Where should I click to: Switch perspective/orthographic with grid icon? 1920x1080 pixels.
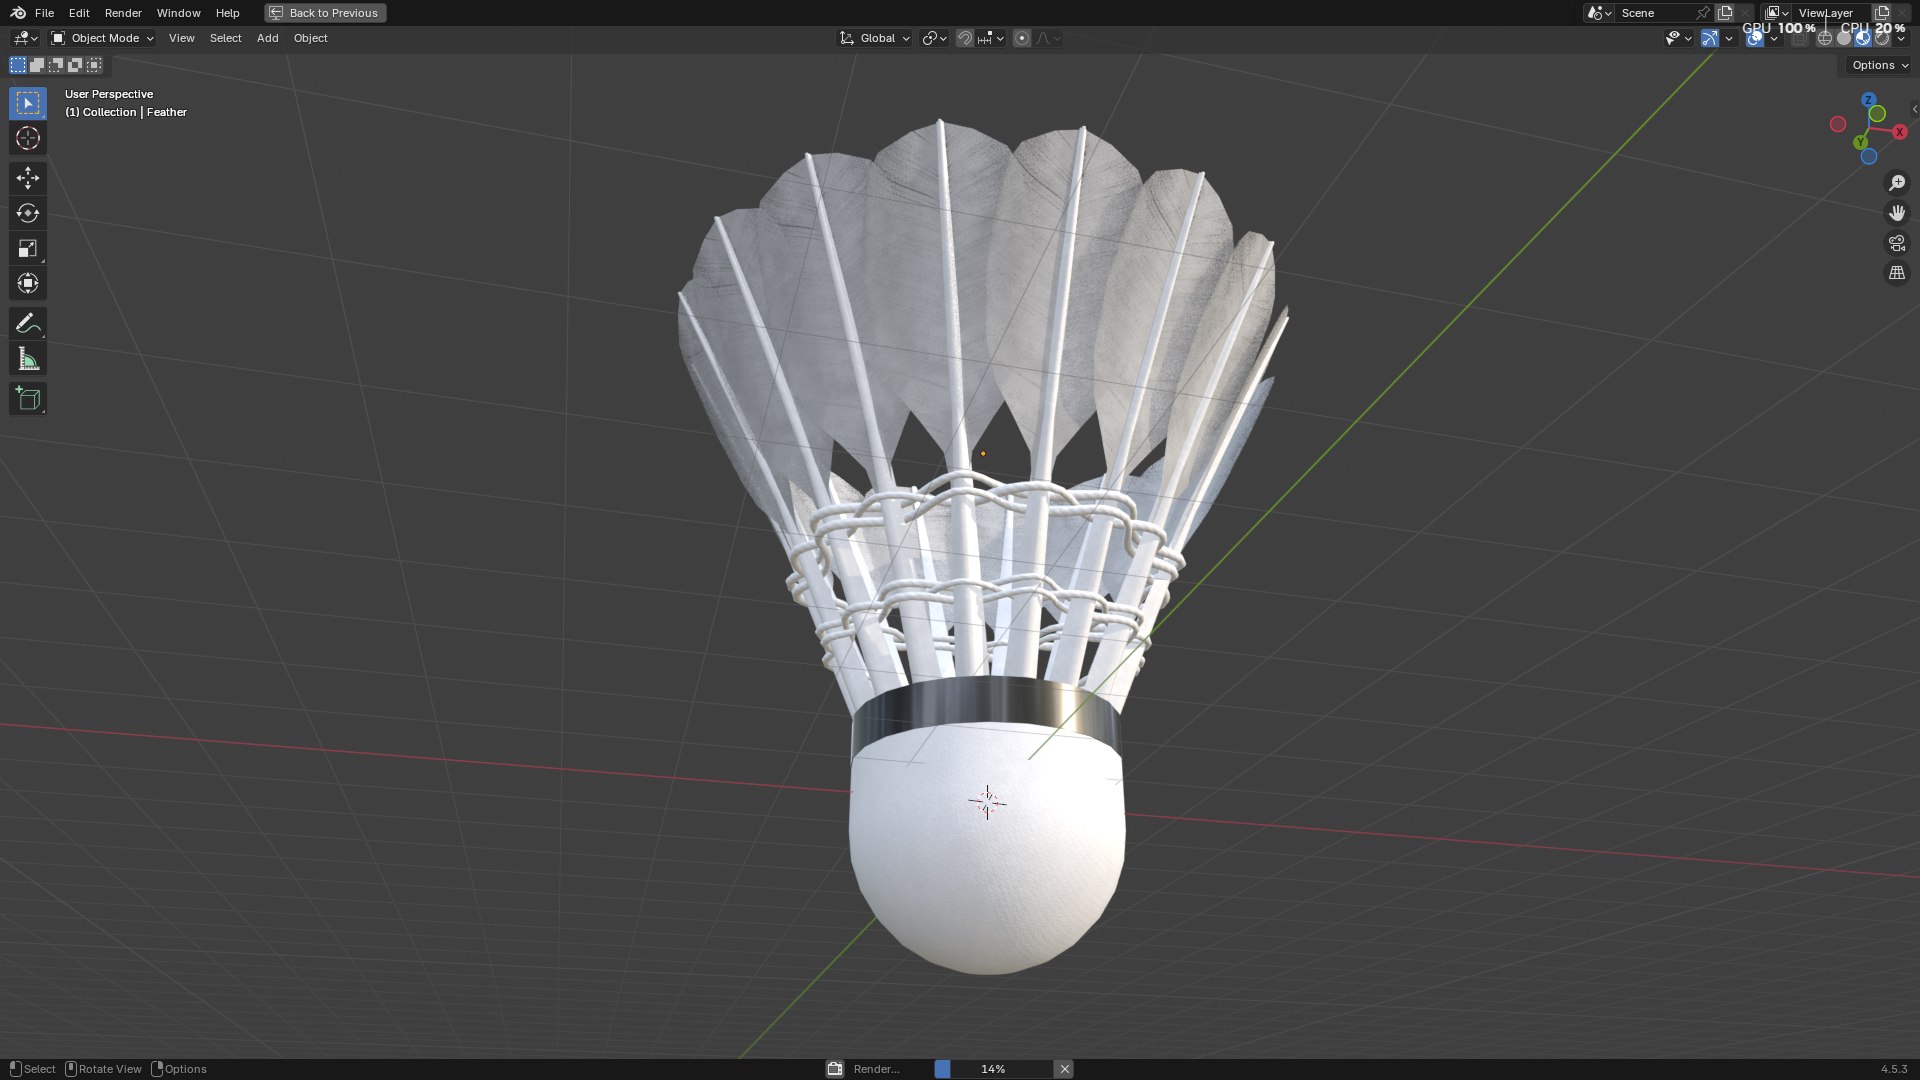pos(1896,273)
